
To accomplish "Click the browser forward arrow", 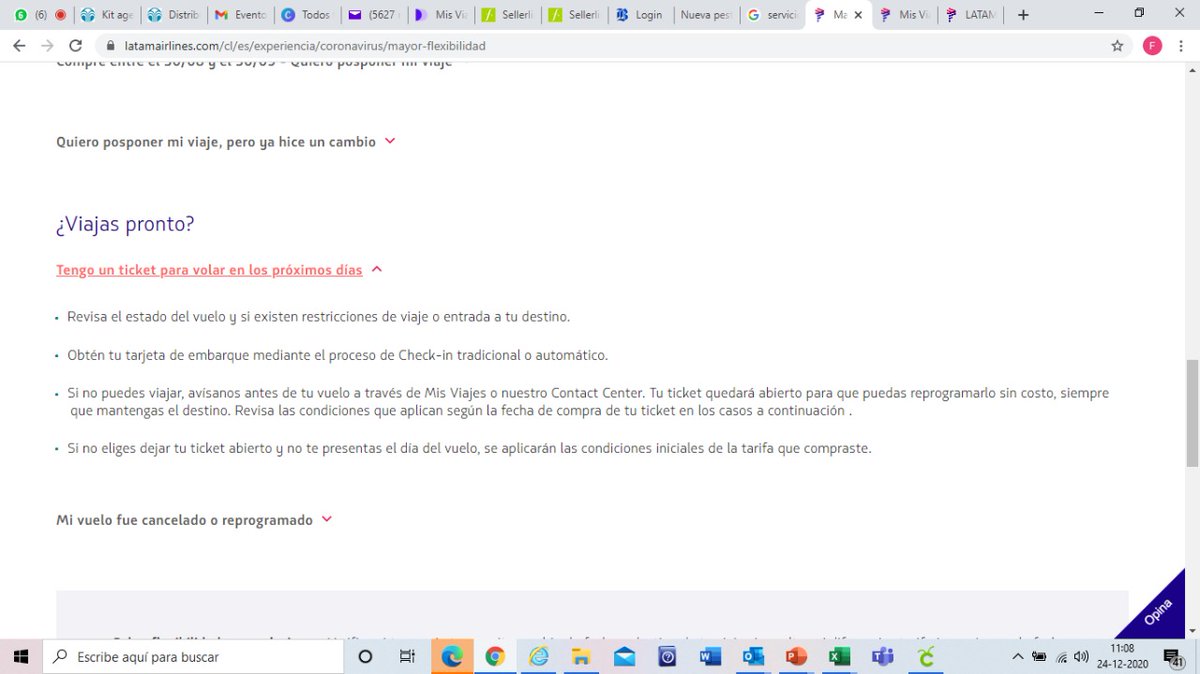I will [48, 46].
